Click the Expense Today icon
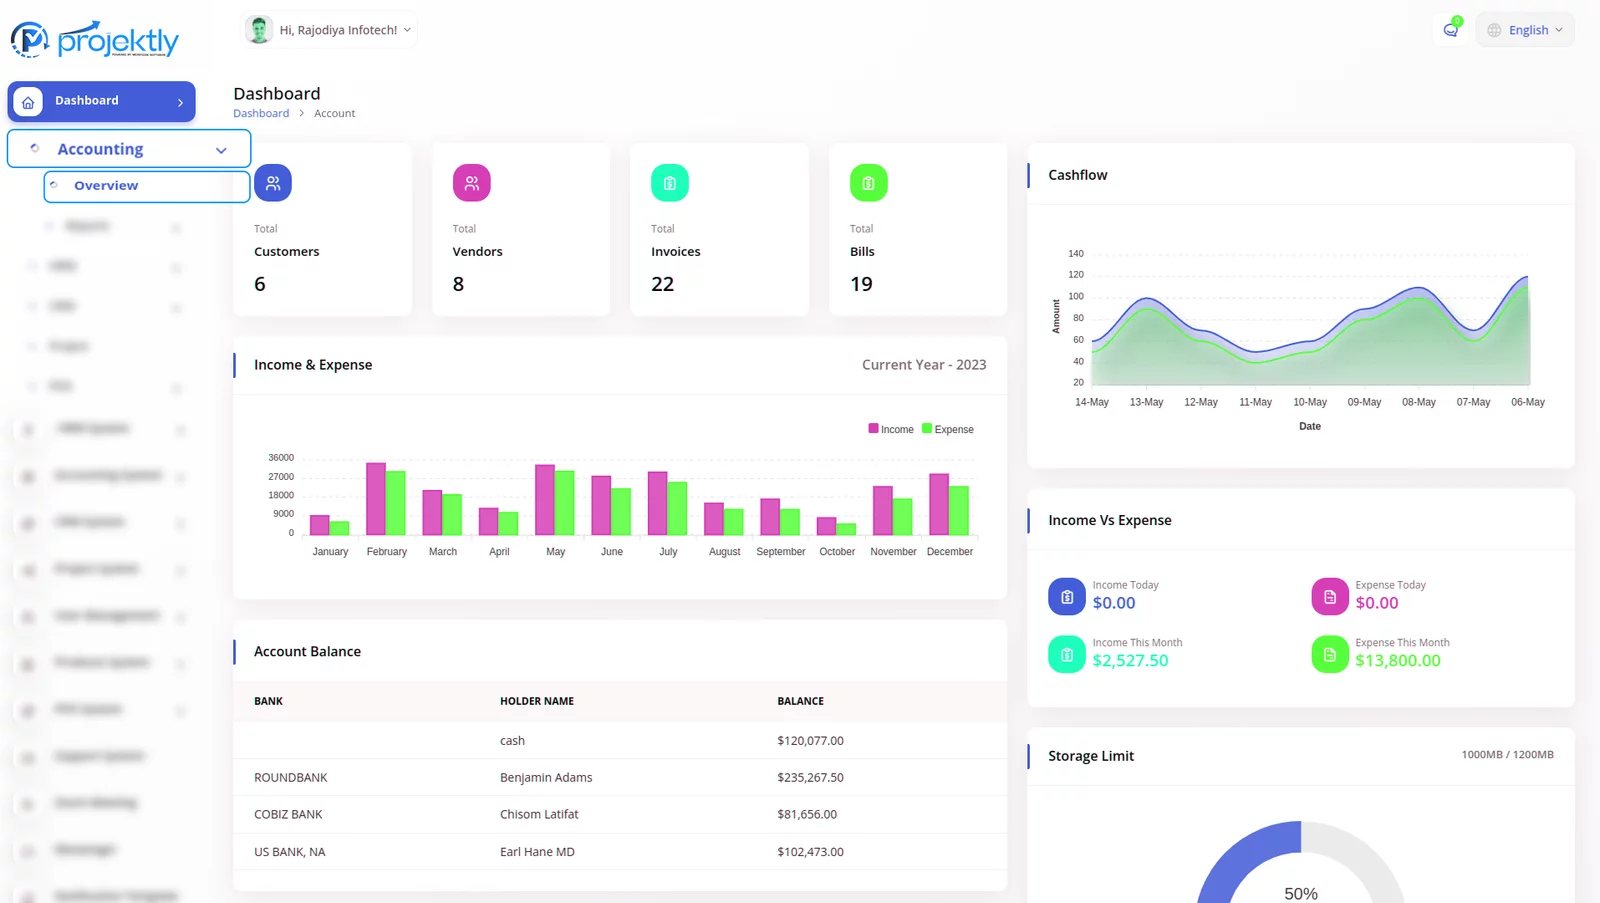Screen dimensions: 1600x903 pyautogui.click(x=1330, y=597)
